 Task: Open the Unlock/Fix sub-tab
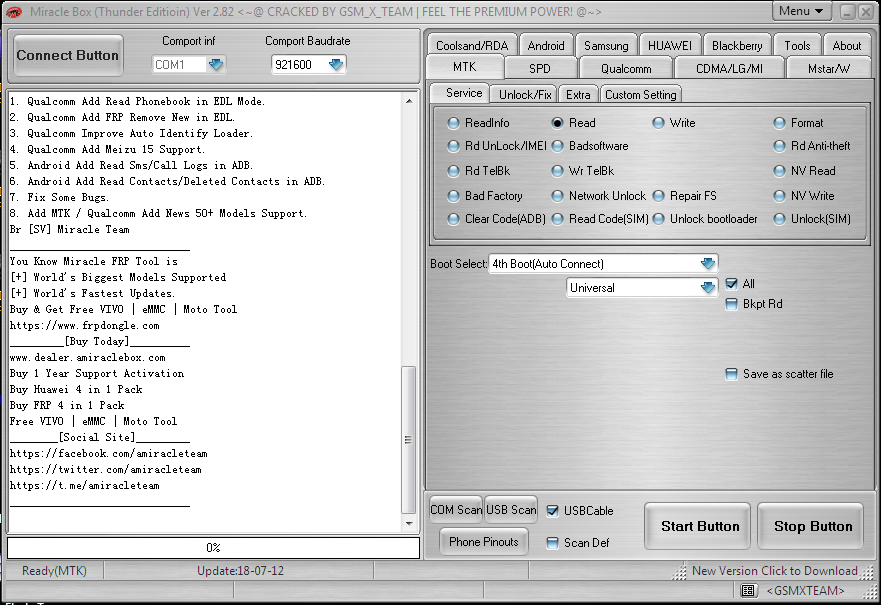(x=524, y=94)
